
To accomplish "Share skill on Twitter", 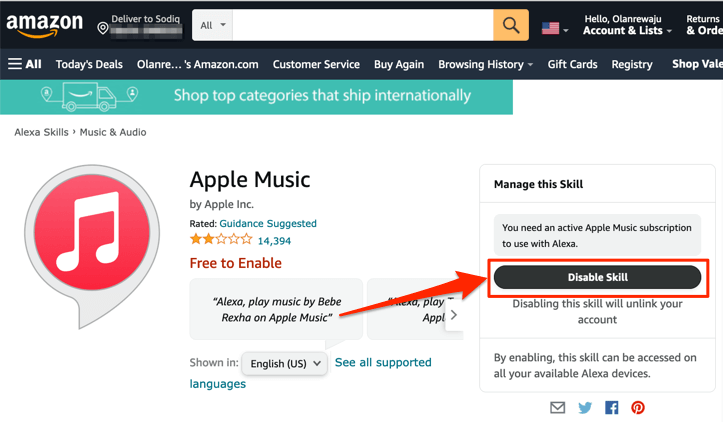I will tap(585, 408).
